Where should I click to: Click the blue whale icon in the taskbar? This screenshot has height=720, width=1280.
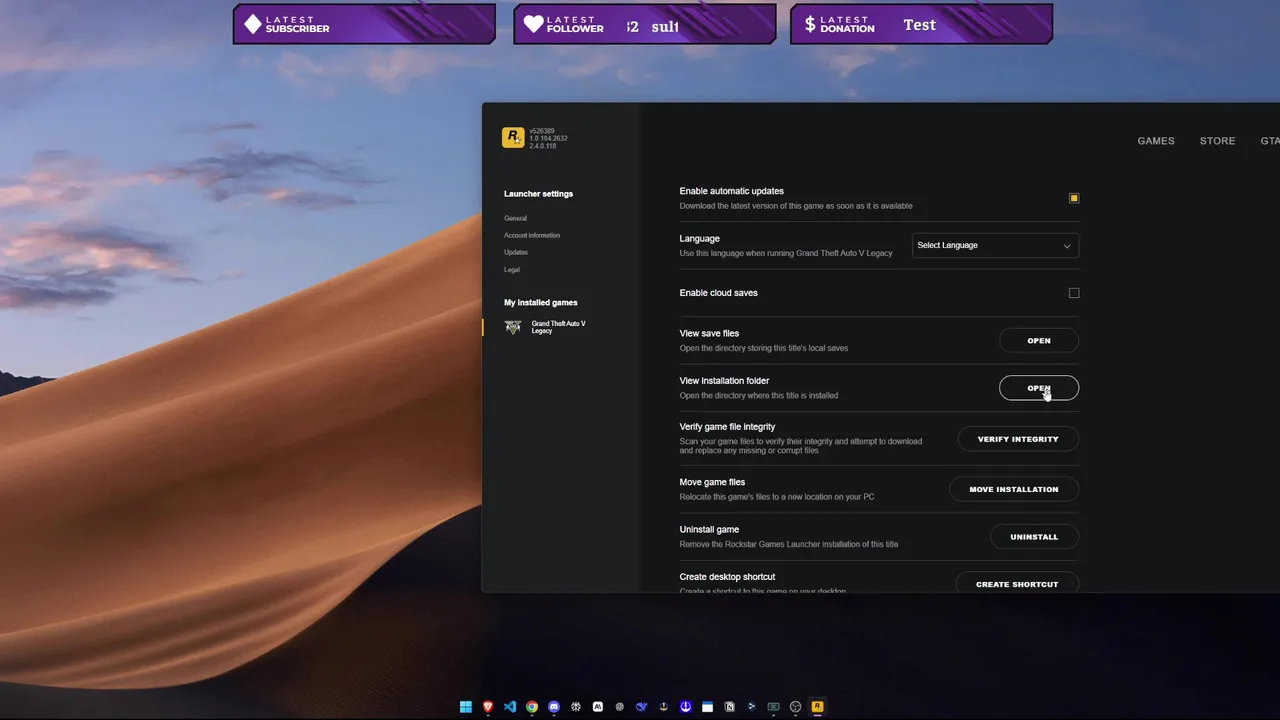click(642, 707)
